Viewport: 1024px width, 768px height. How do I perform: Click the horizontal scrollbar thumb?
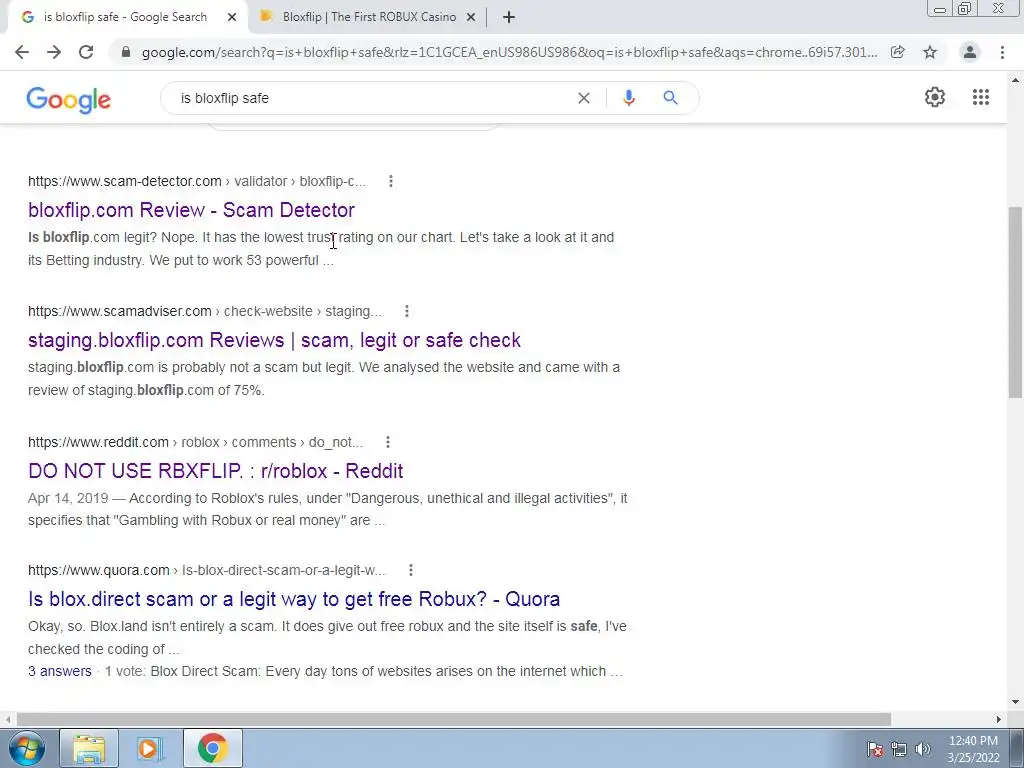coord(453,719)
